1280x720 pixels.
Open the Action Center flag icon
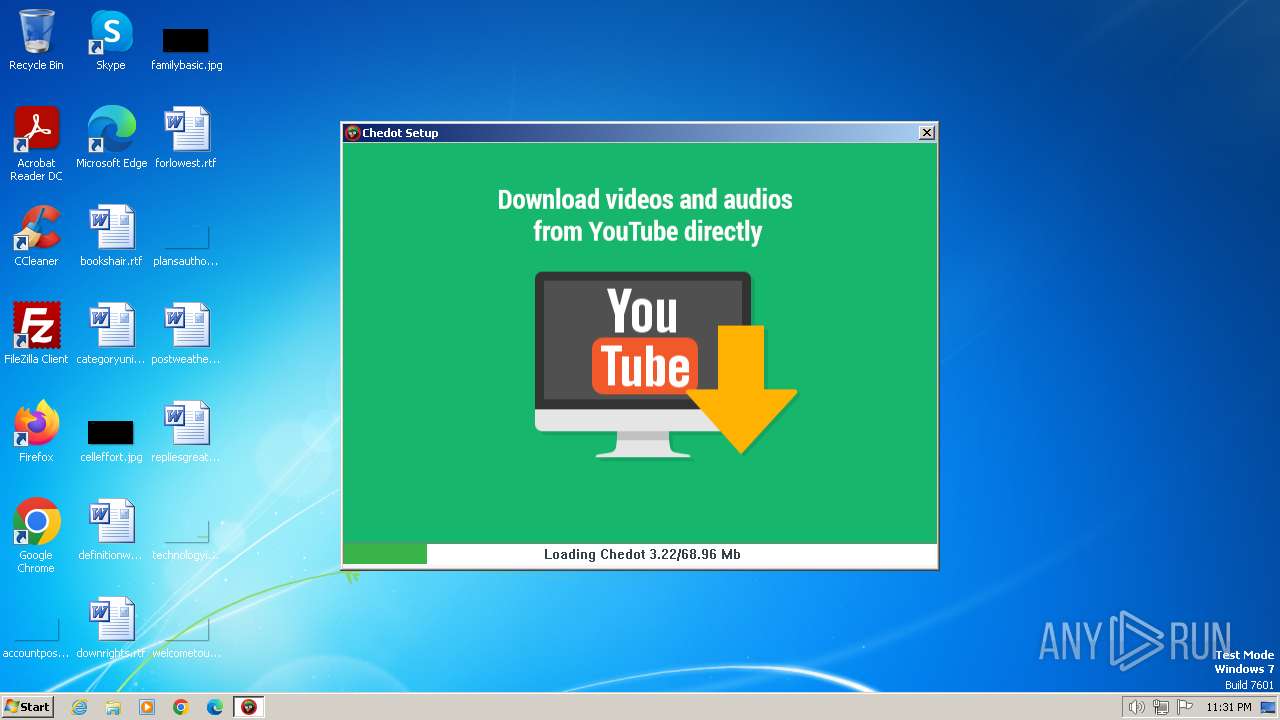click(x=1185, y=707)
